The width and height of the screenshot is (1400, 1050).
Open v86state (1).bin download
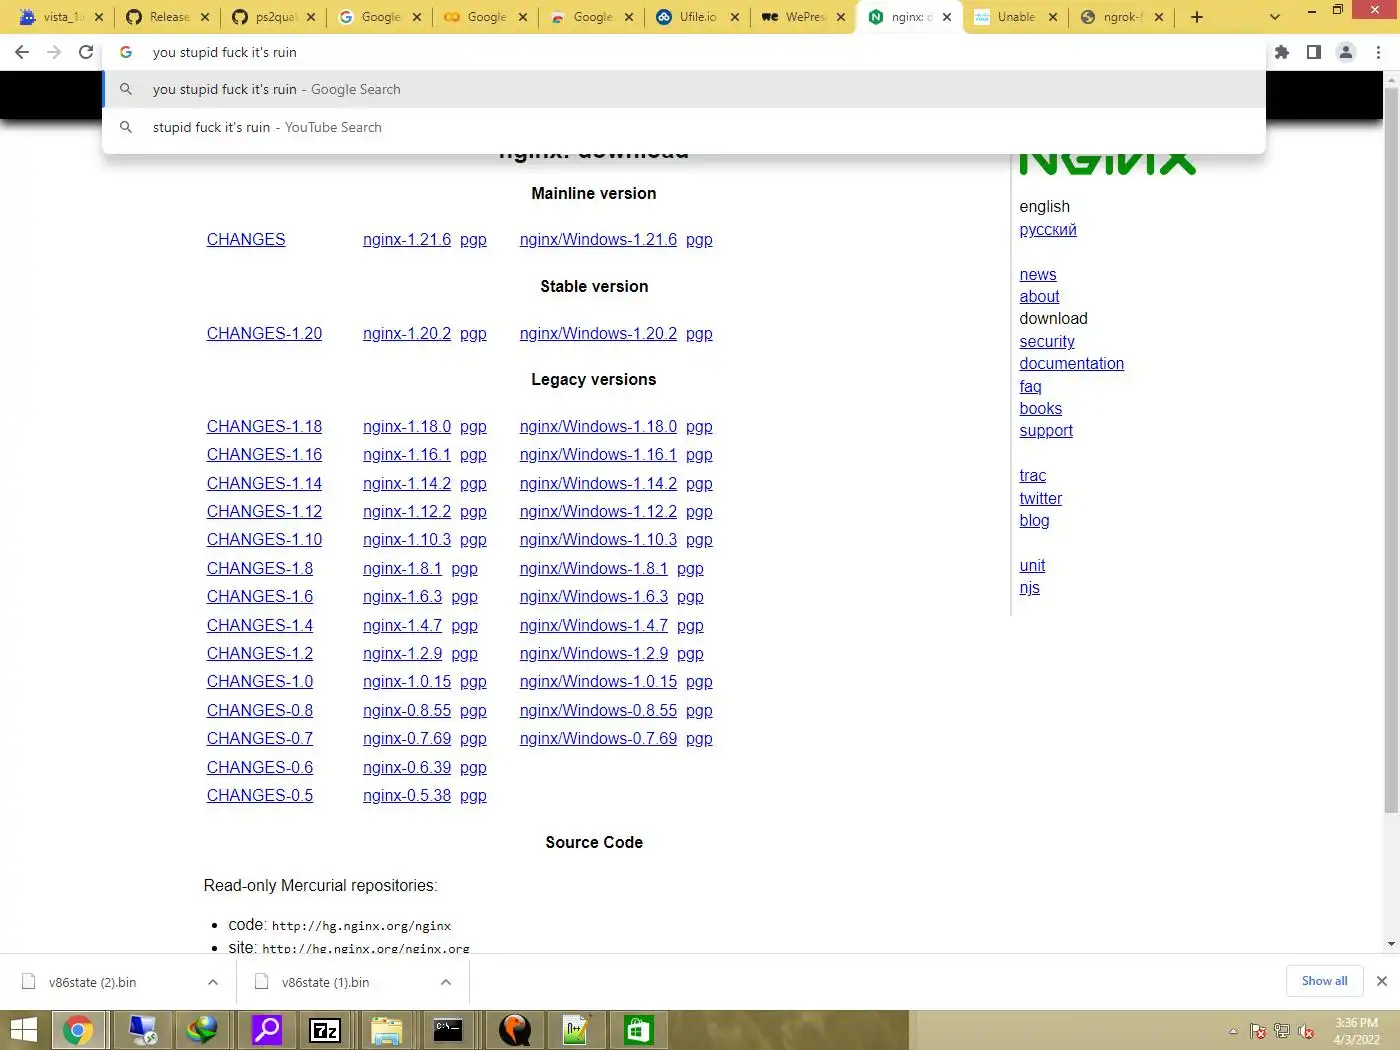click(x=325, y=982)
